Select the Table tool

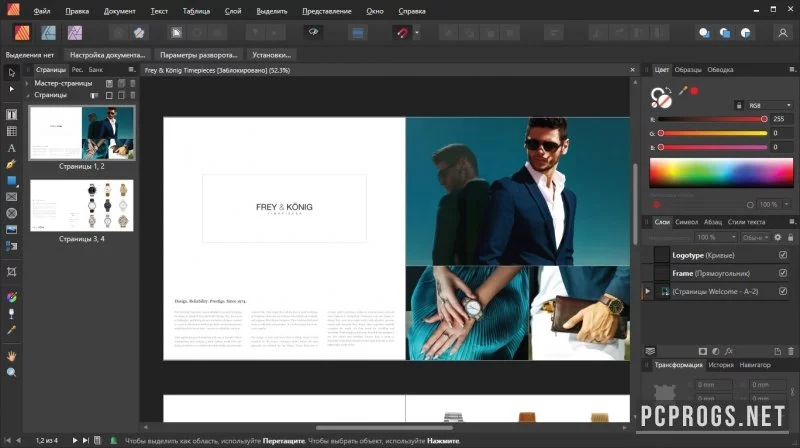tap(11, 131)
